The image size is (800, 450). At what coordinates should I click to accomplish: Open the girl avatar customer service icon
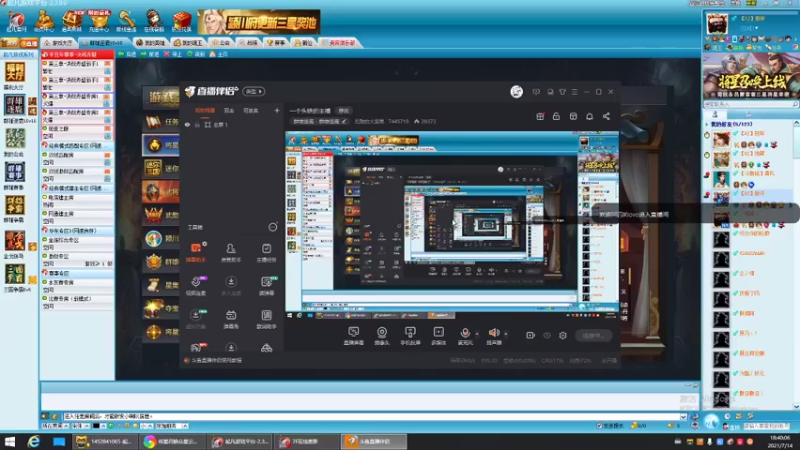pyautogui.click(x=154, y=20)
